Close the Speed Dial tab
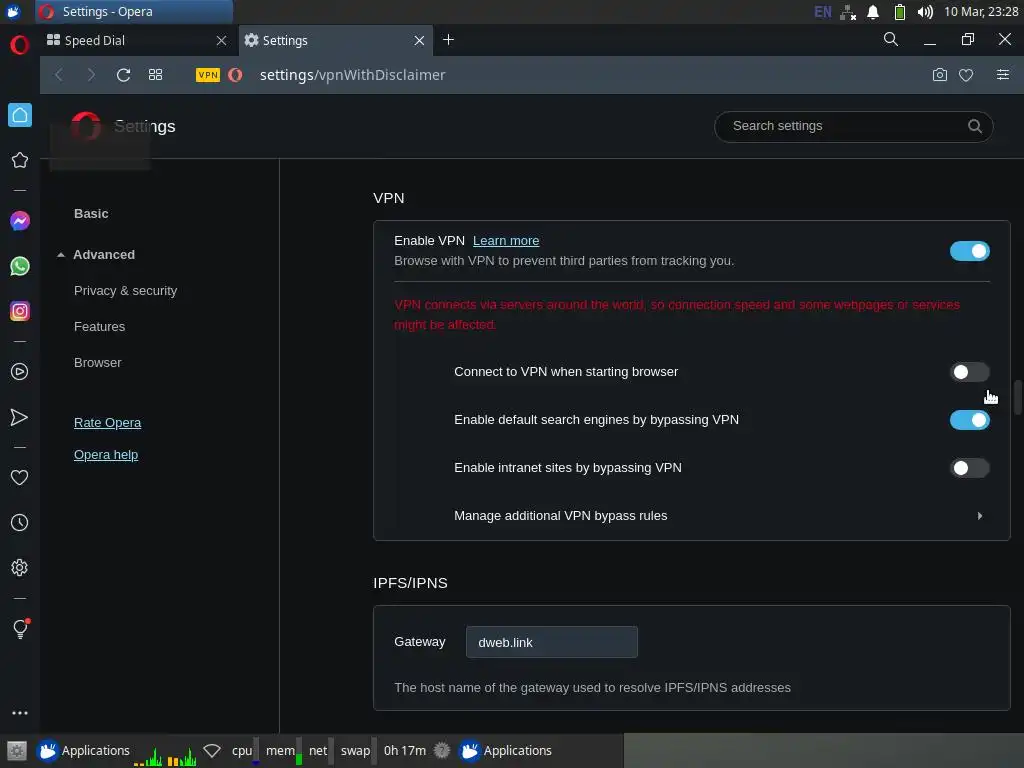 click(221, 40)
